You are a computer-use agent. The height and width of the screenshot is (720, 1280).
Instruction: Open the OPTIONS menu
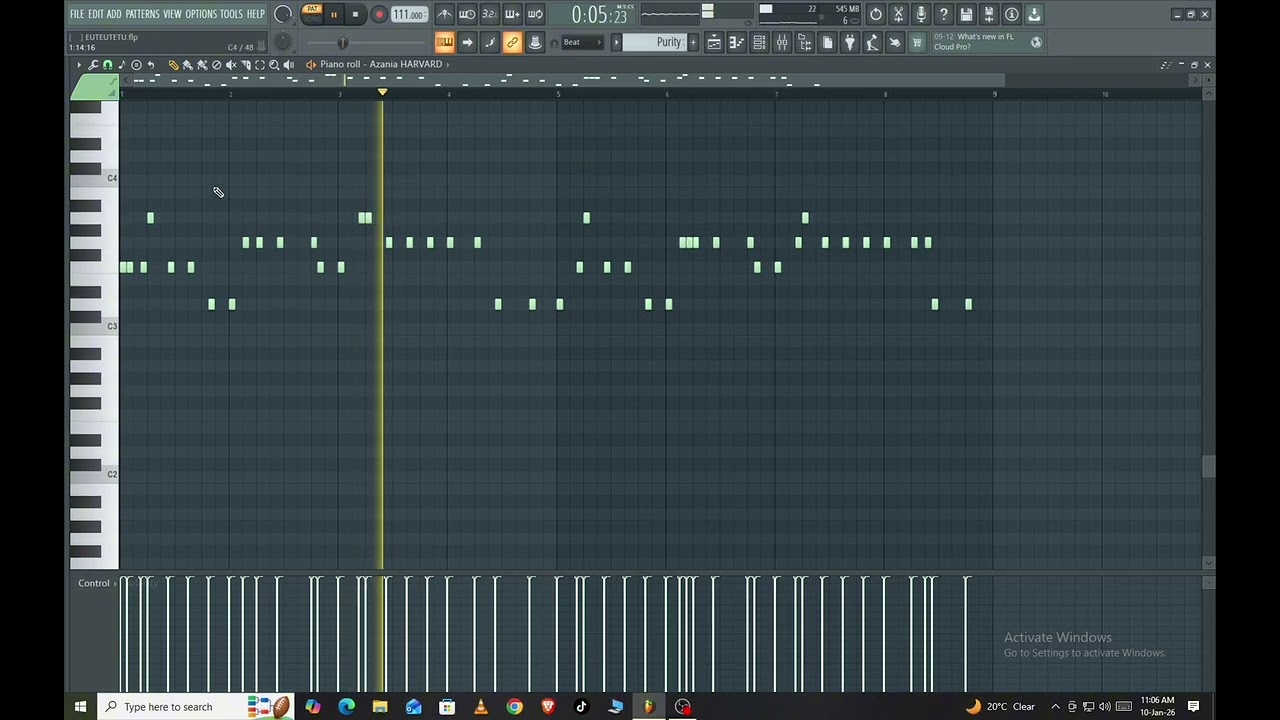[x=201, y=14]
